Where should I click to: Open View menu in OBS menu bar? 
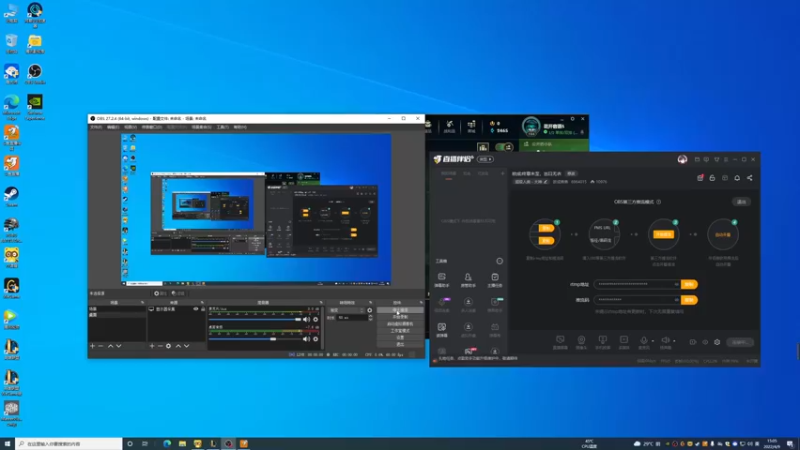click(x=130, y=127)
